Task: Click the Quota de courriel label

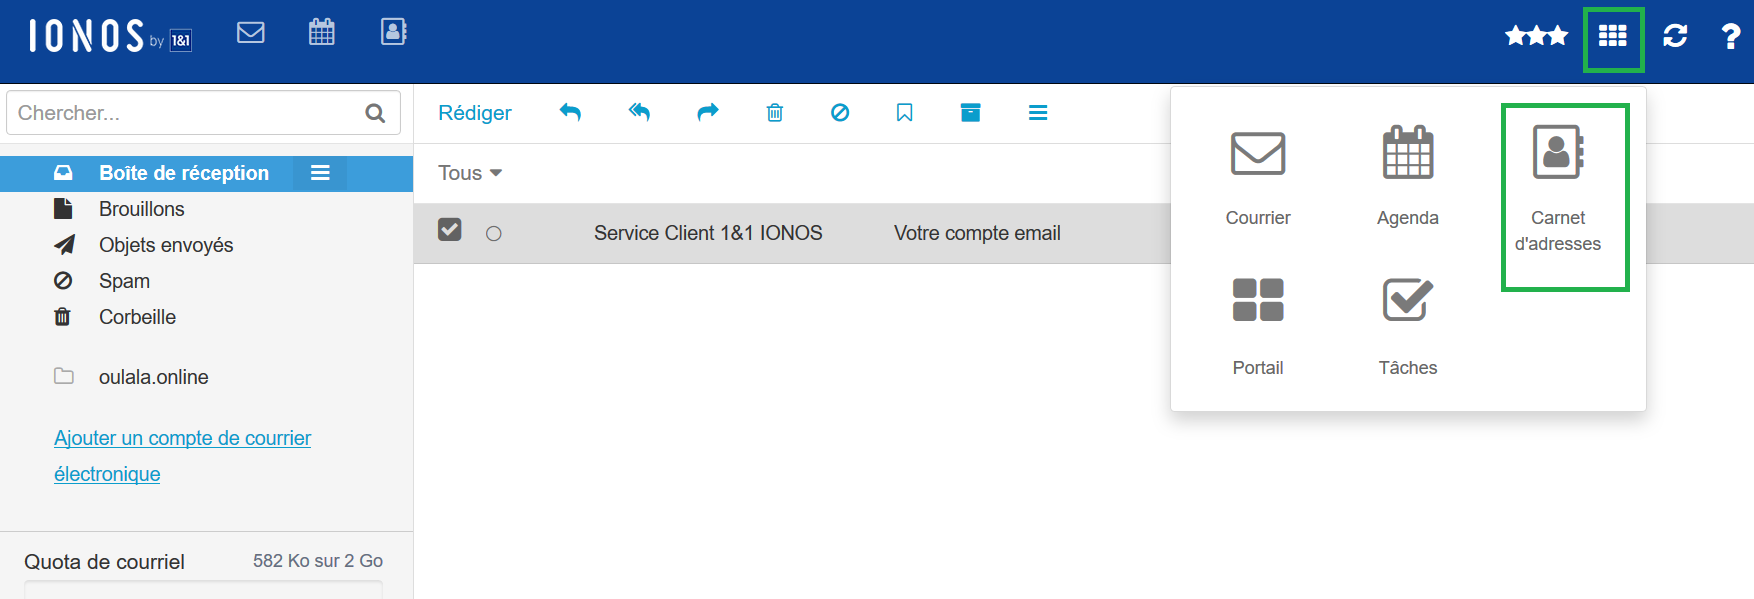Action: click(x=105, y=562)
